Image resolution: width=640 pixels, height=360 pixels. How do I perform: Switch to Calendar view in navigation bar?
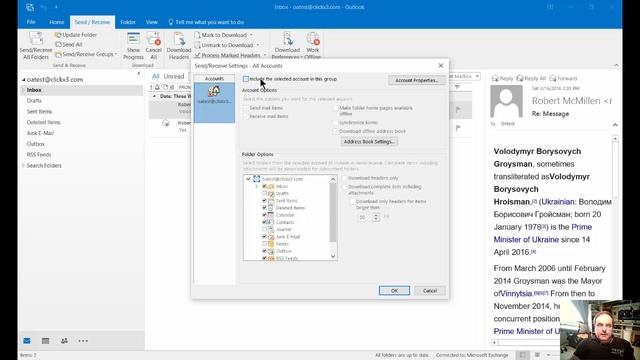45,341
